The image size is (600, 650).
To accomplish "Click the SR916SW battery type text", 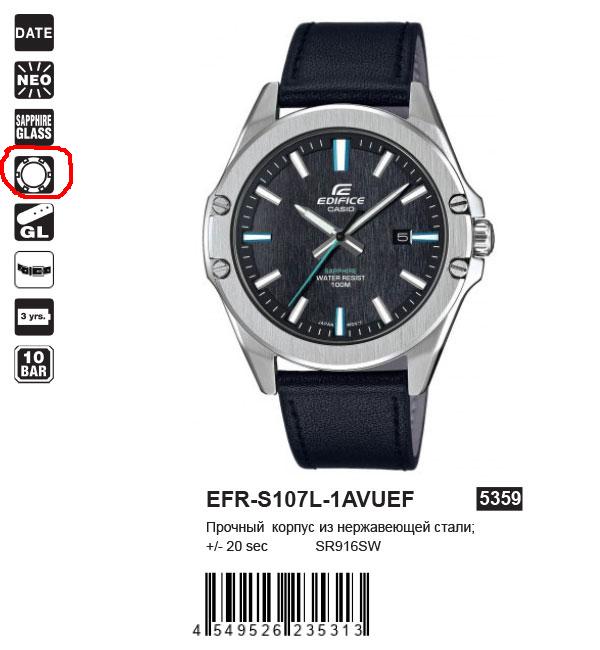I will coord(348,546).
